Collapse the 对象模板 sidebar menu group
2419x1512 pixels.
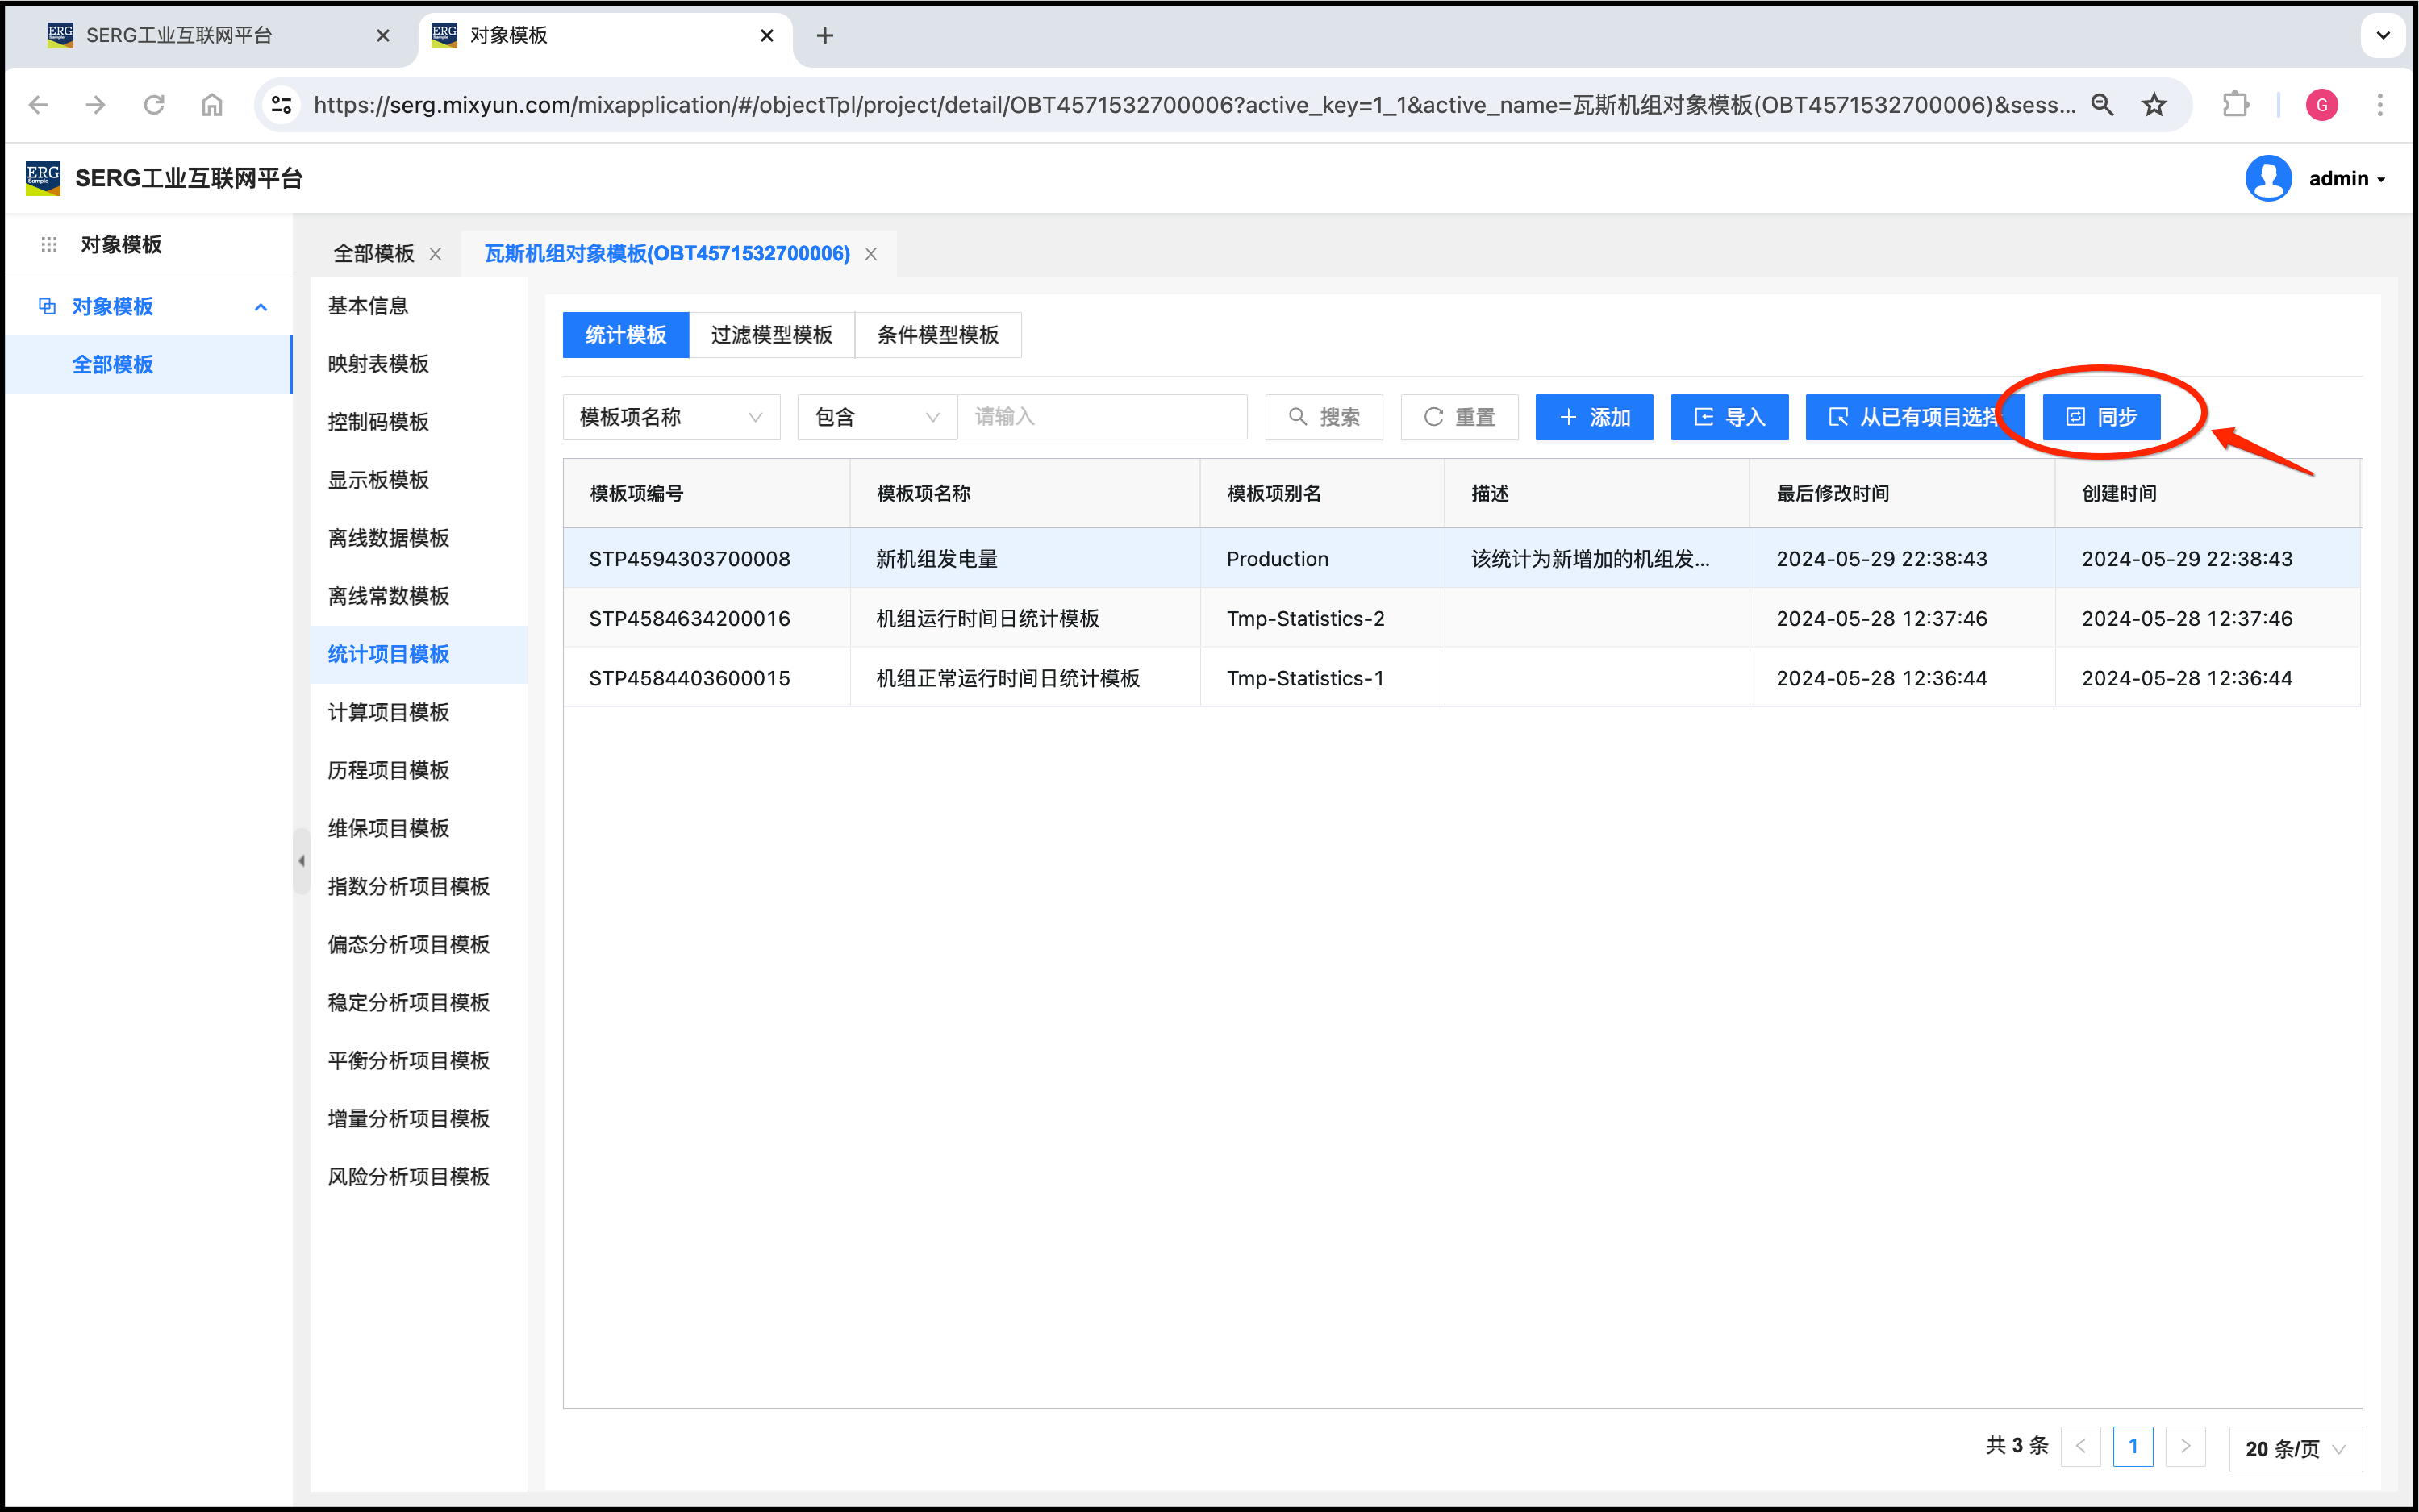point(261,307)
